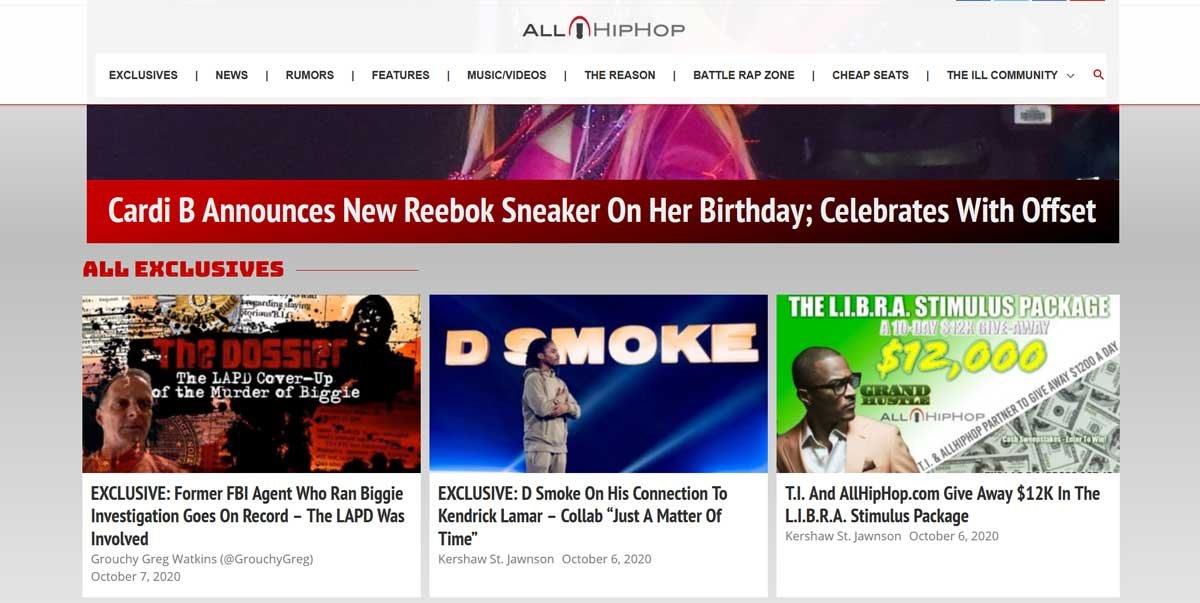Image resolution: width=1200 pixels, height=603 pixels.
Task: Open the Cardi B Reebok sneaker headline
Action: (602, 211)
